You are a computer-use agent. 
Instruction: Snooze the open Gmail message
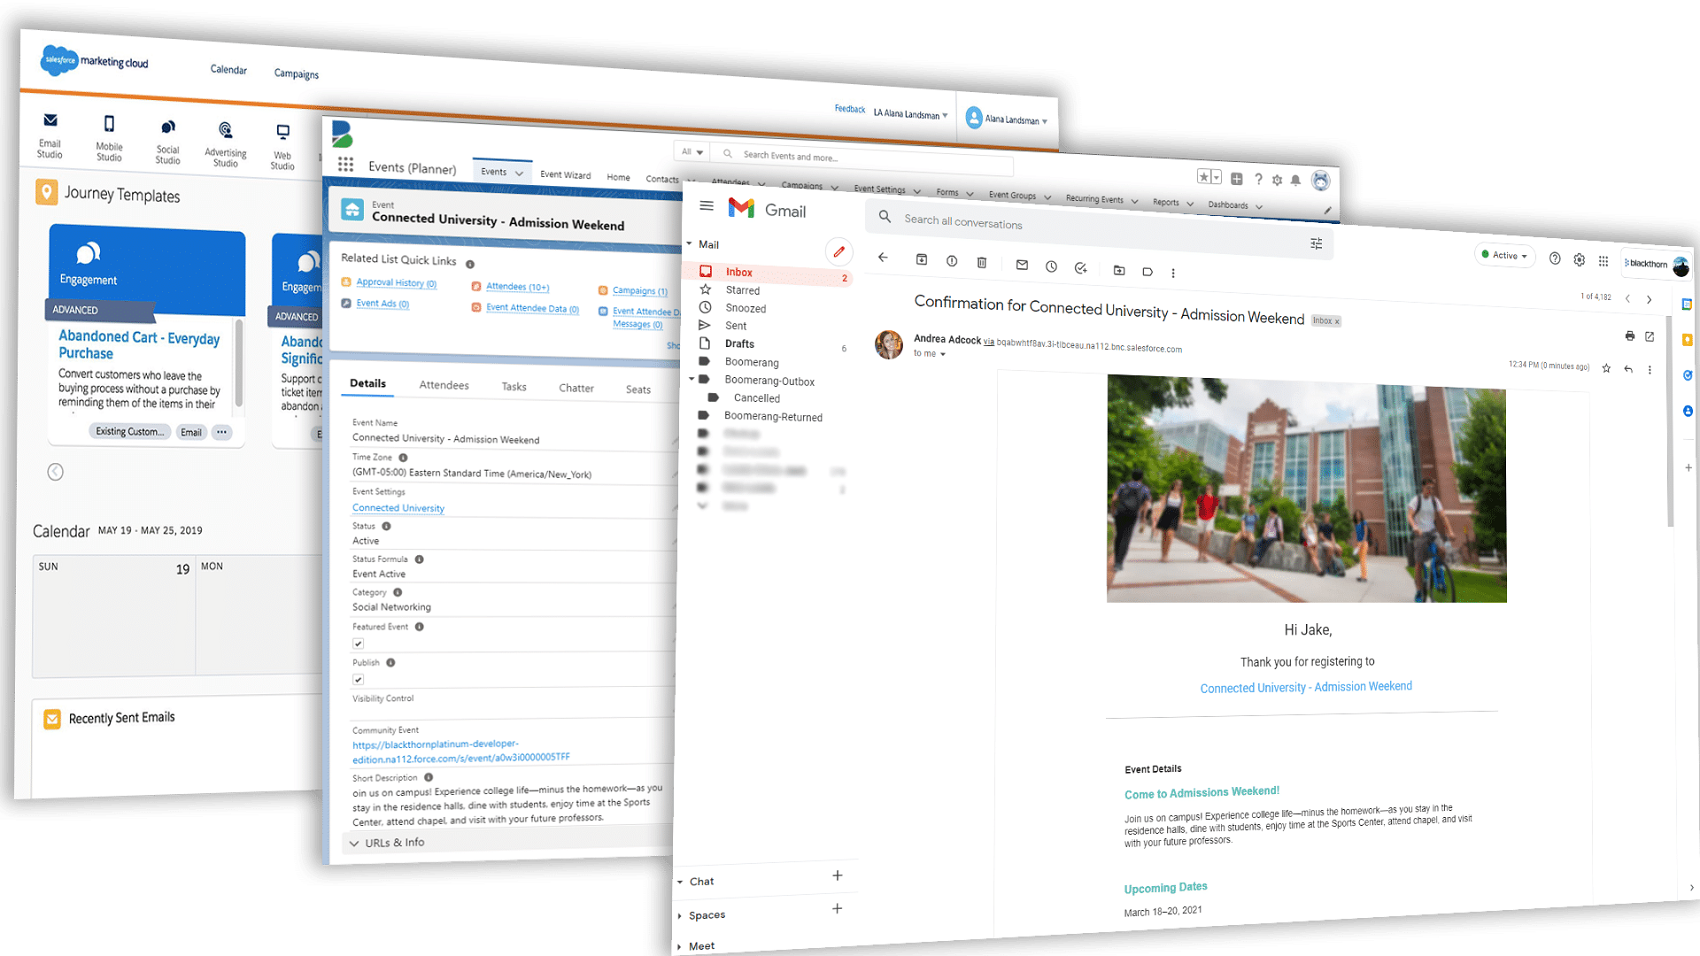(x=1051, y=266)
